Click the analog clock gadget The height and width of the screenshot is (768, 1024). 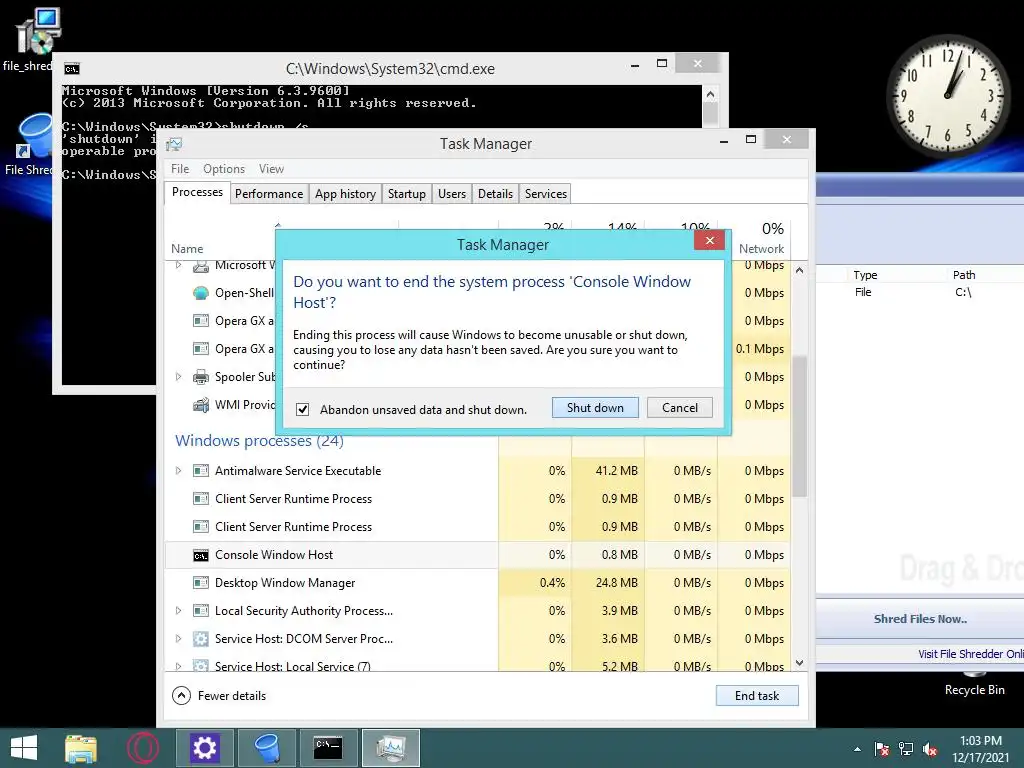pos(948,97)
